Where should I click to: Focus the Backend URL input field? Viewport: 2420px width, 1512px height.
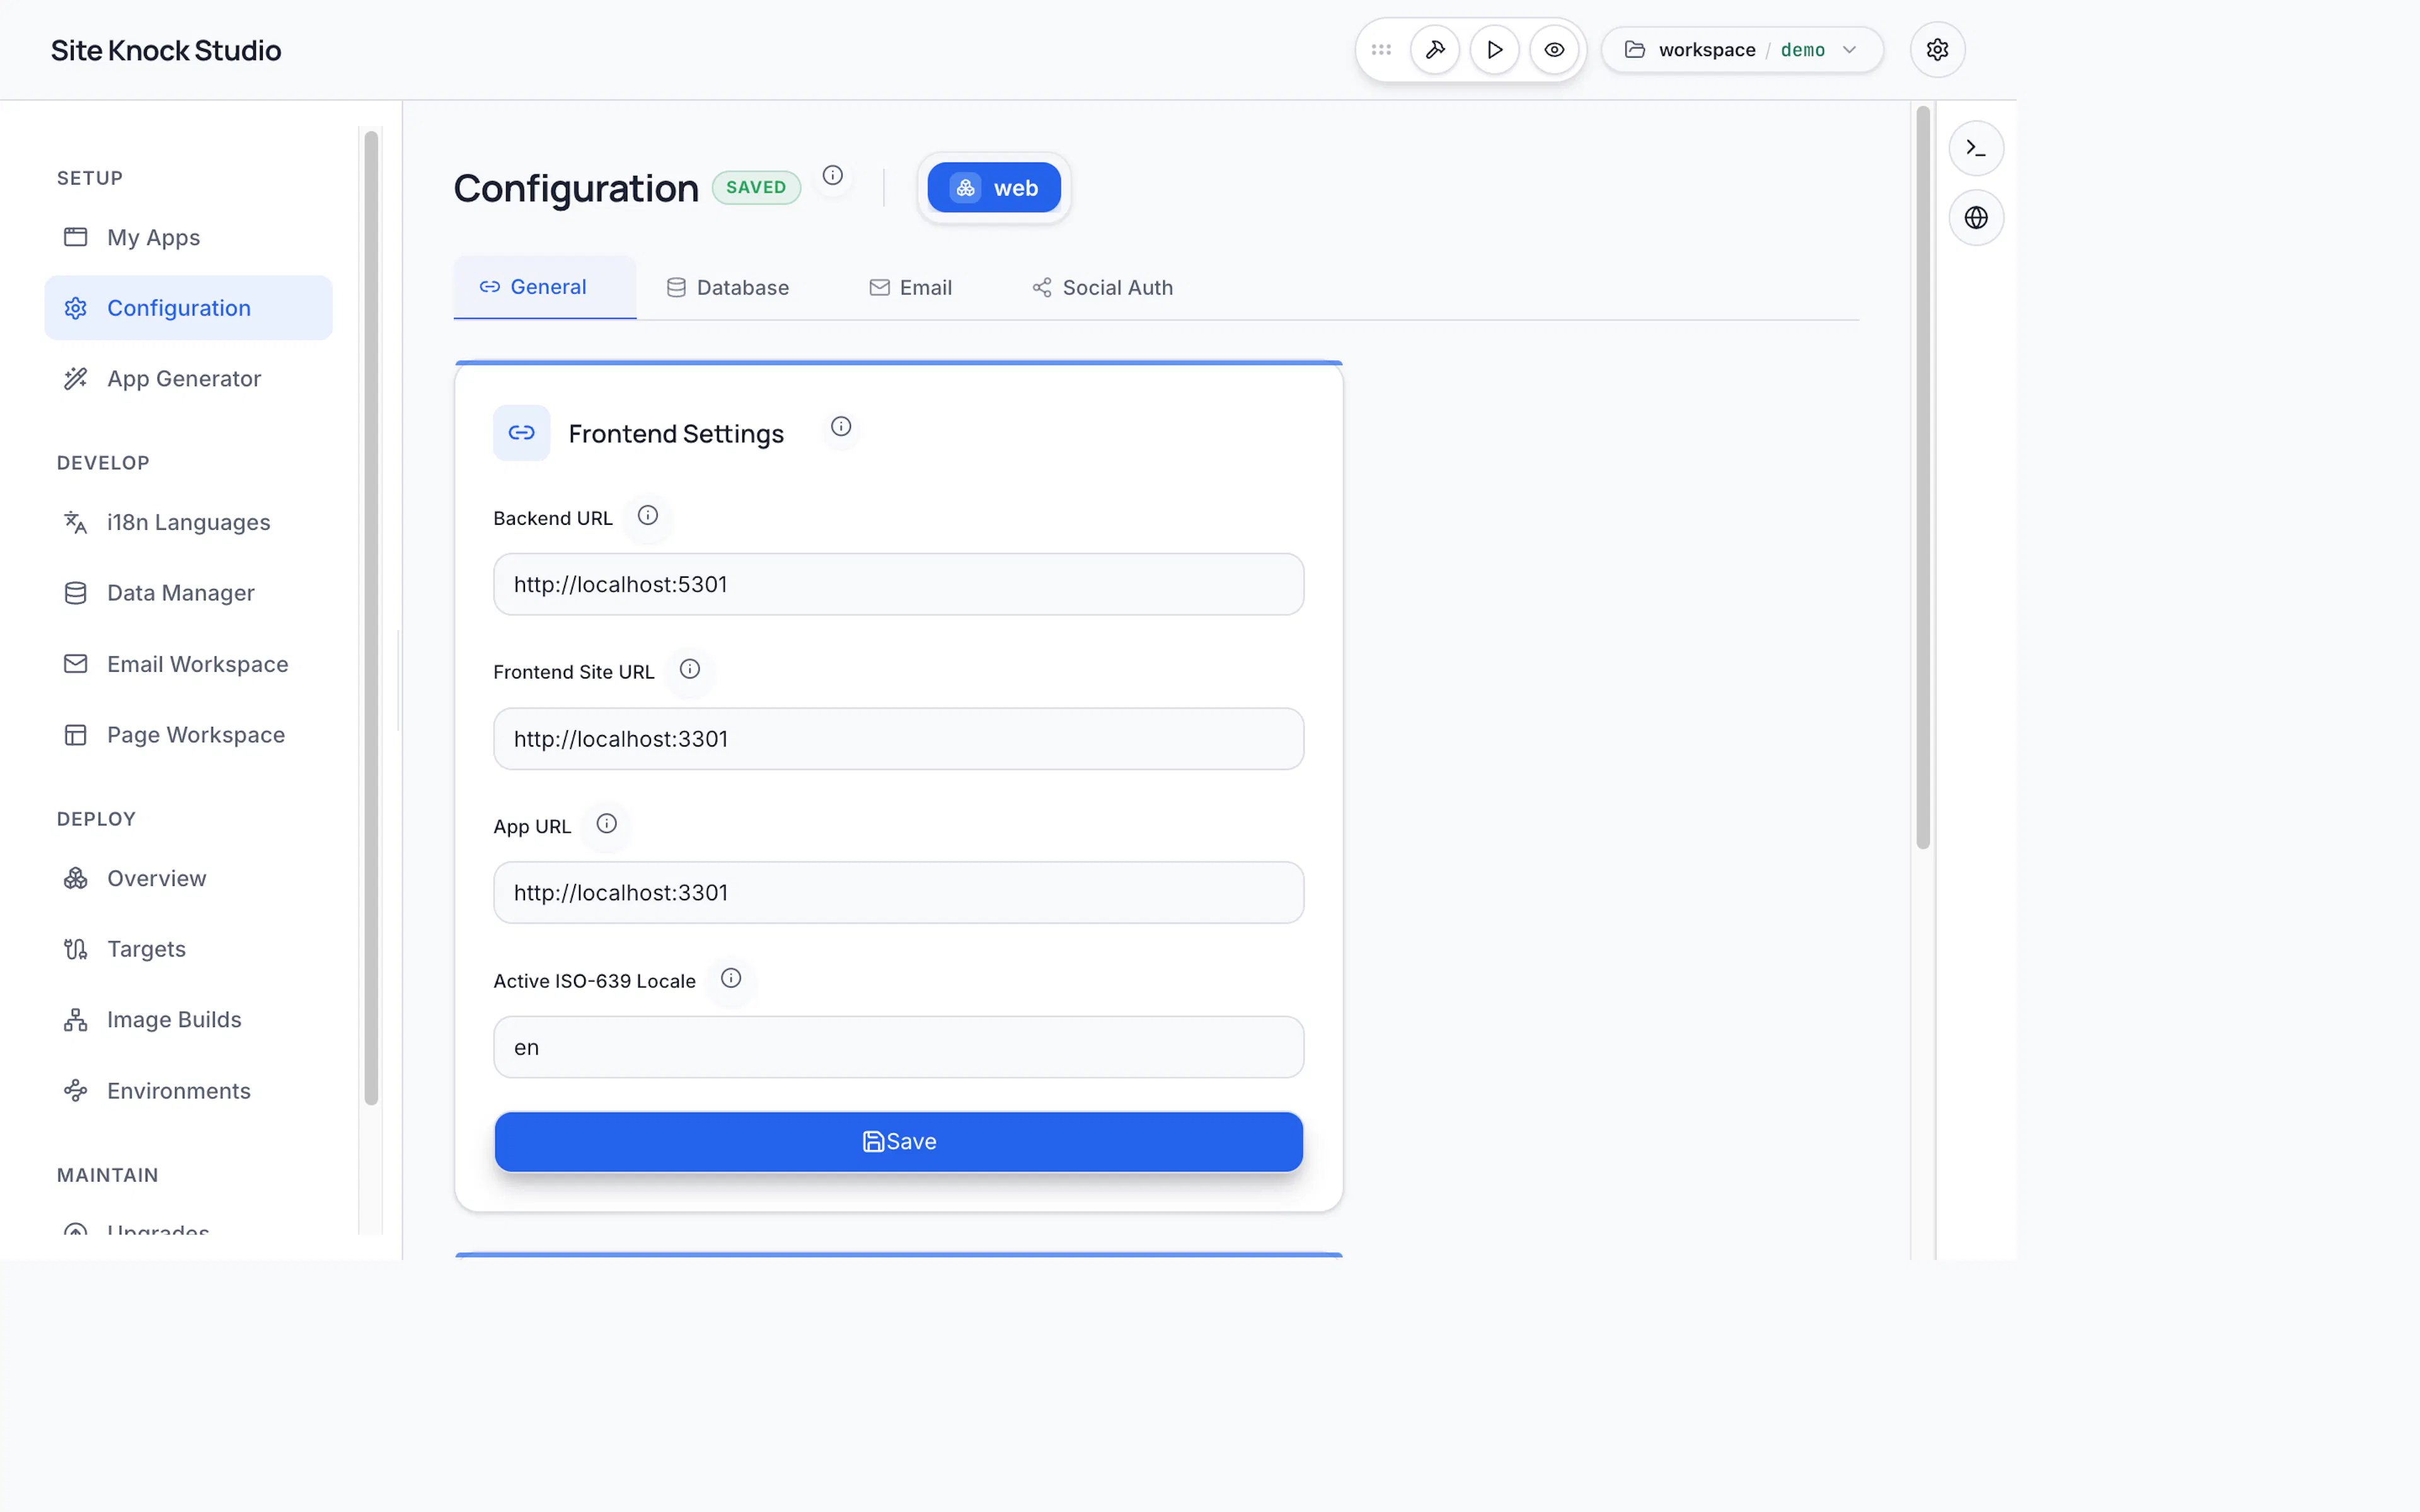(898, 585)
